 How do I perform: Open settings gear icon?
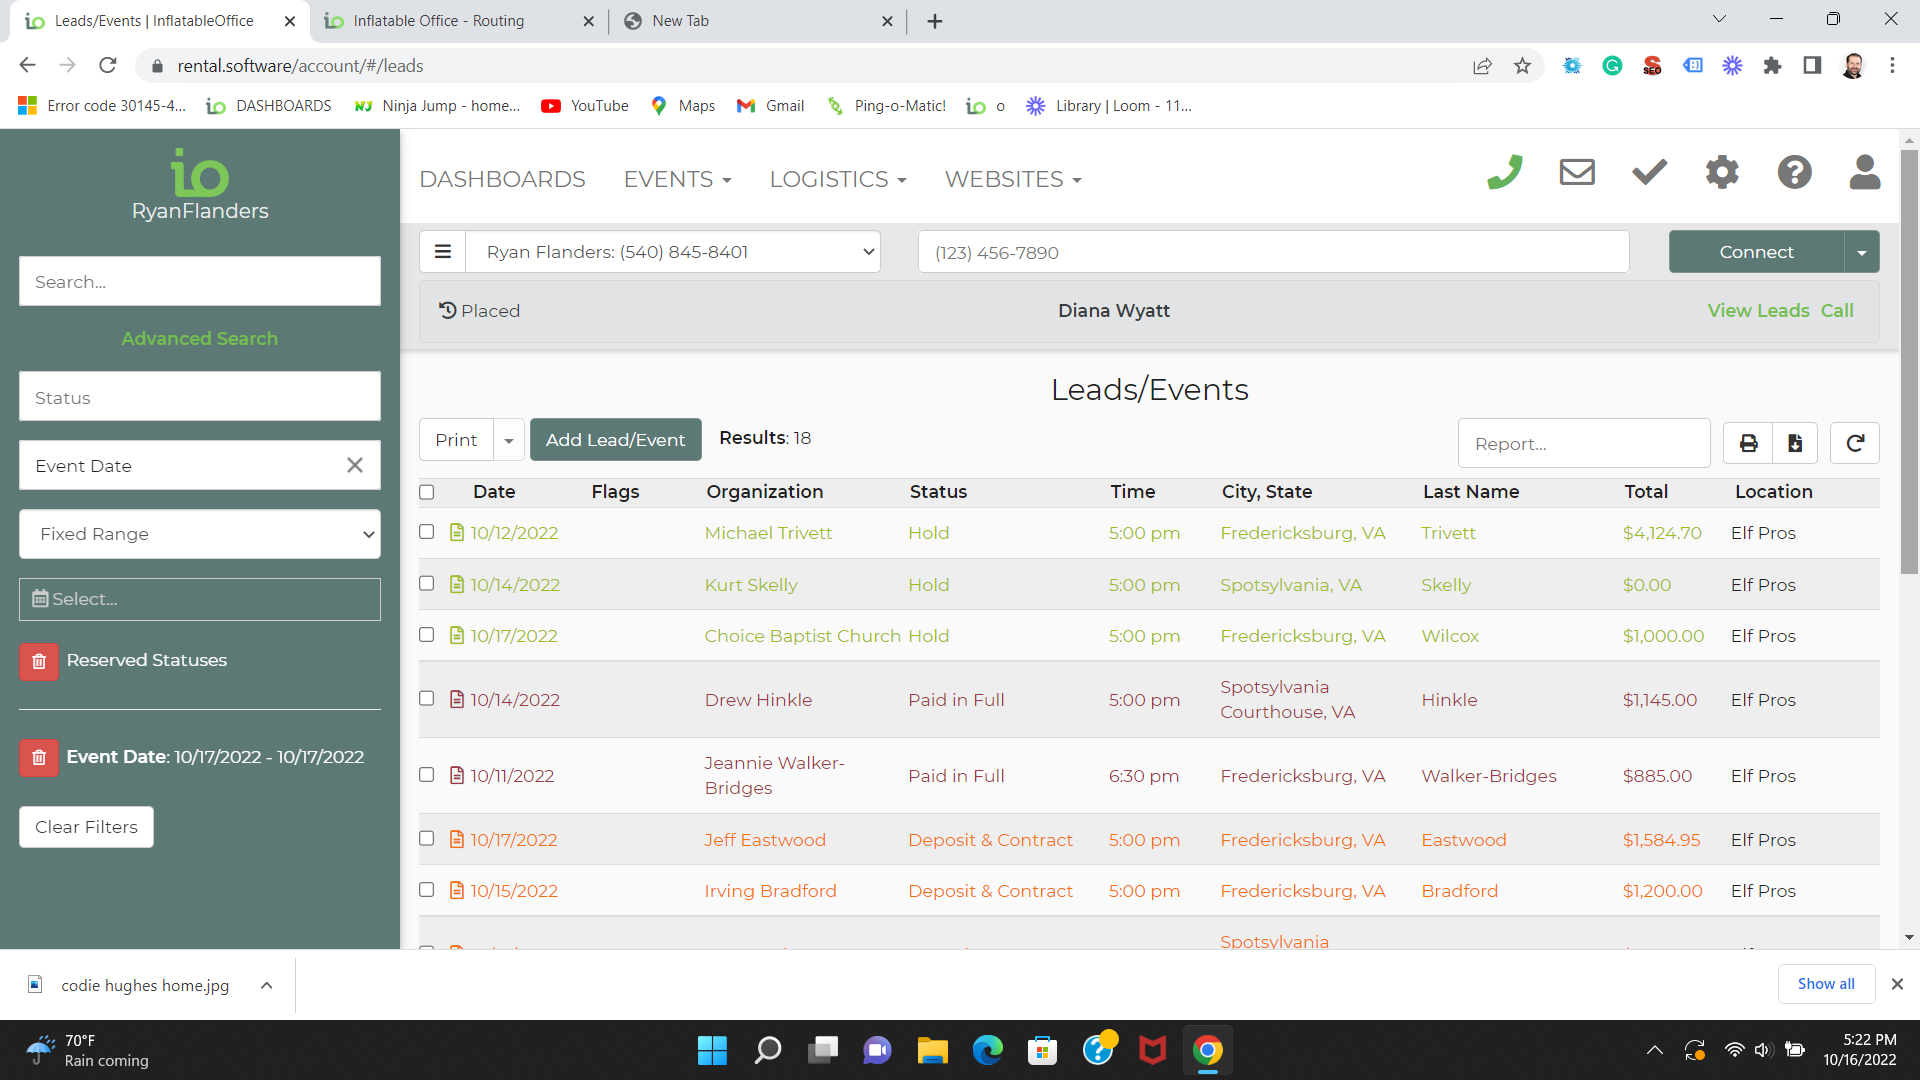click(1722, 173)
